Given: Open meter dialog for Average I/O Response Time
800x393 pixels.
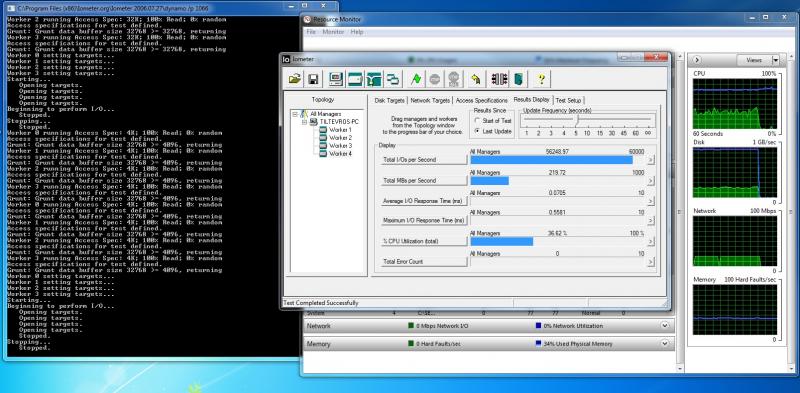Looking at the screenshot, I should click(651, 201).
